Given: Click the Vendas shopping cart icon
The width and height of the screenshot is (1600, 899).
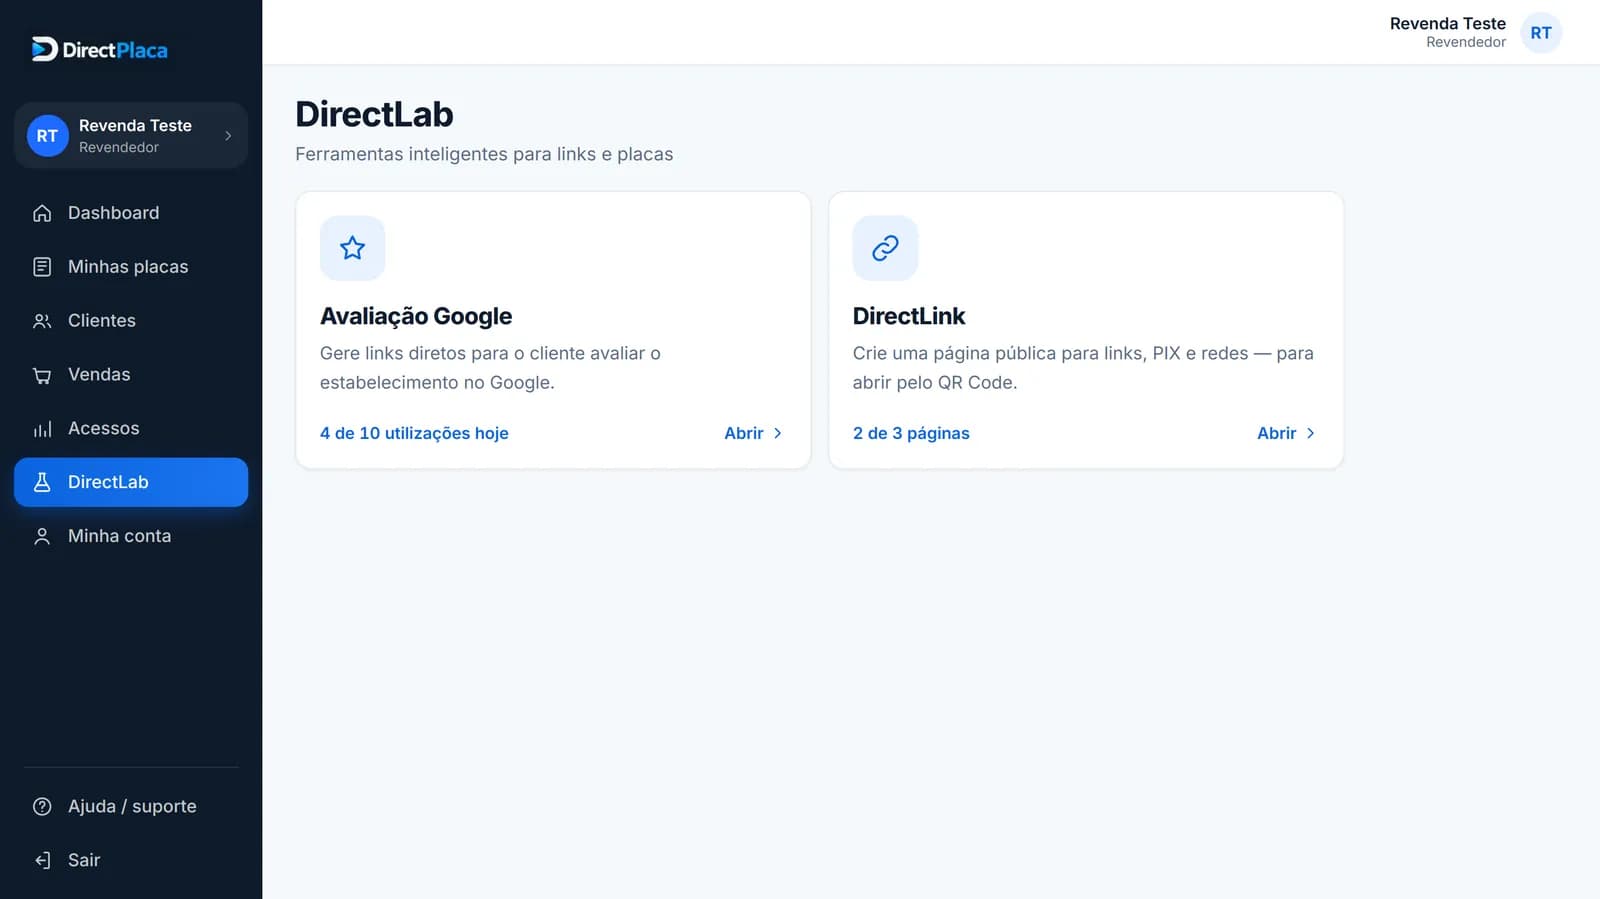Looking at the screenshot, I should pos(42,375).
